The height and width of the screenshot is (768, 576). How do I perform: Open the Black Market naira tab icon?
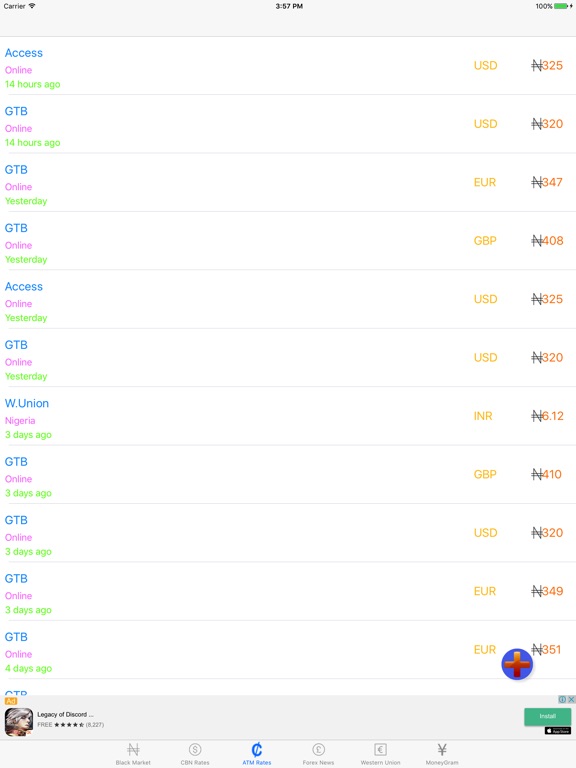pyautogui.click(x=133, y=749)
